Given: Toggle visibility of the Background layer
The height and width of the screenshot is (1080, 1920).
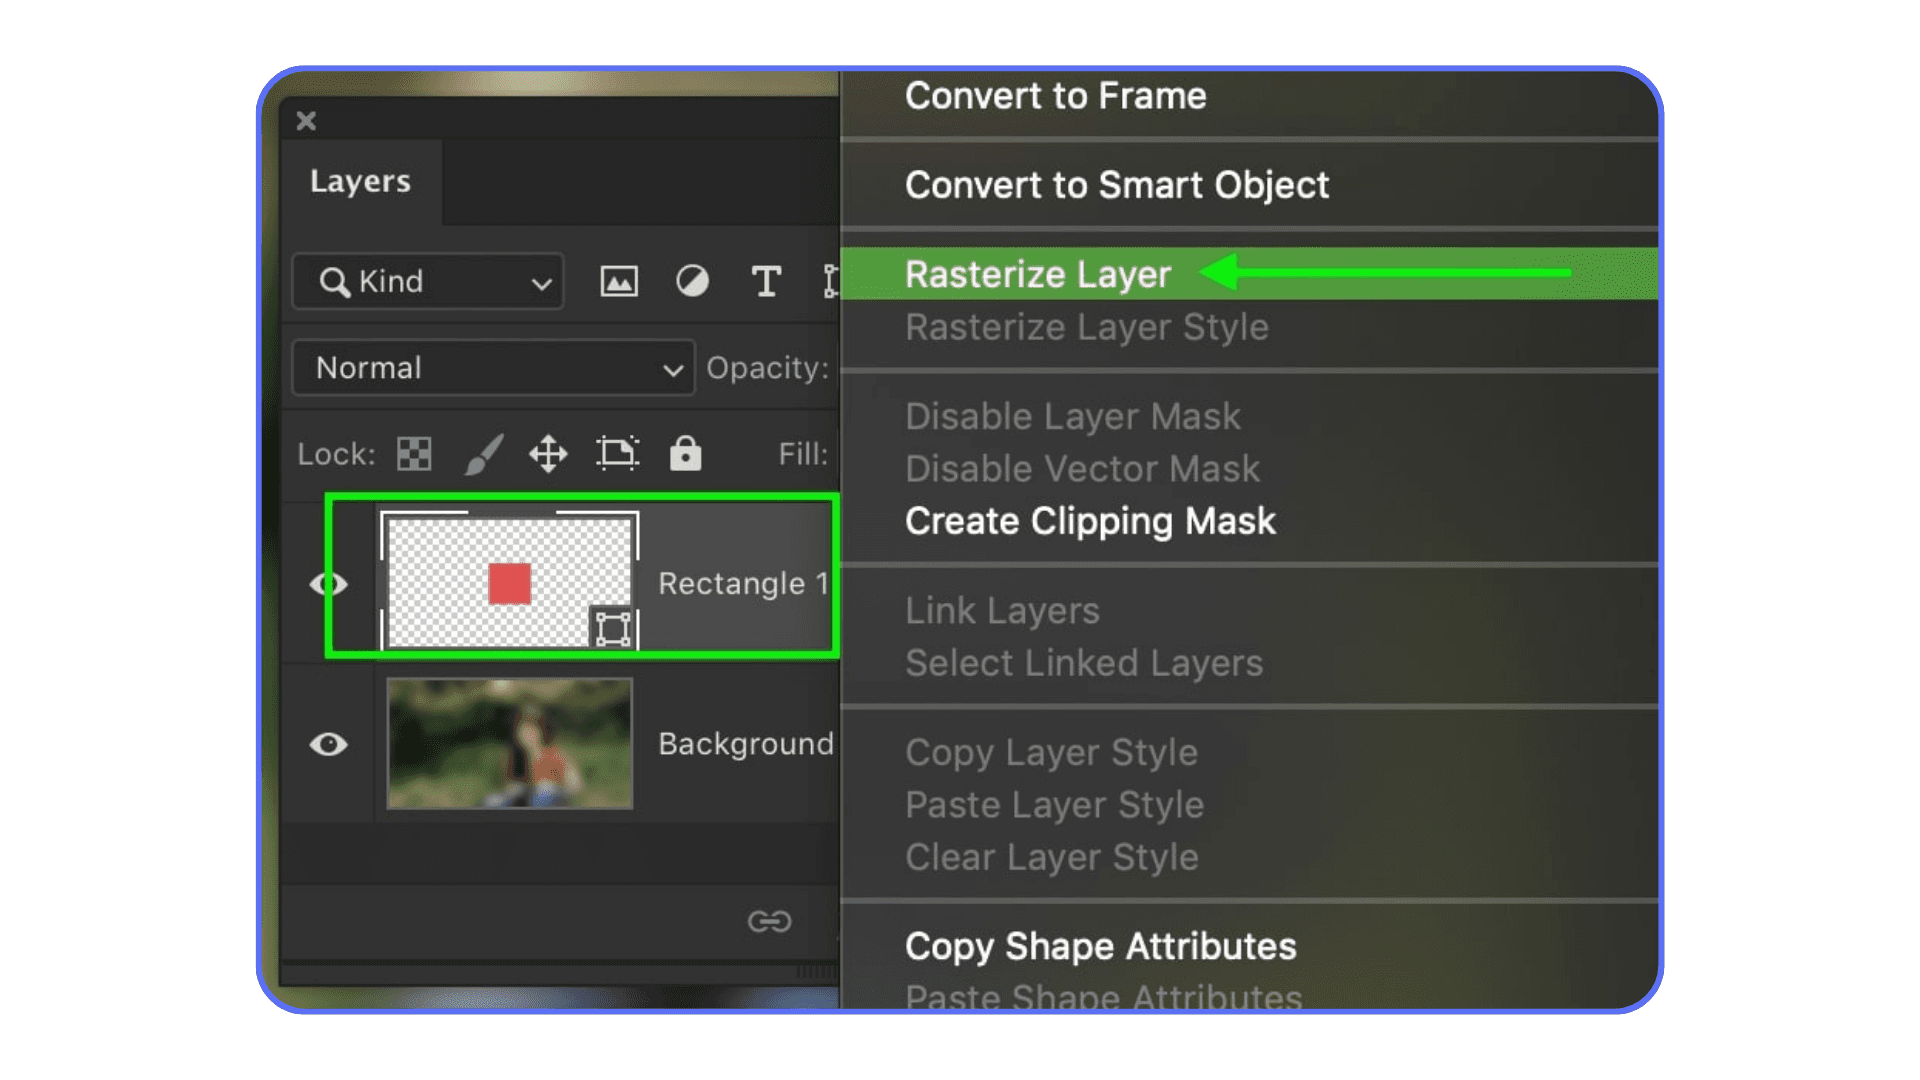Looking at the screenshot, I should pos(327,744).
